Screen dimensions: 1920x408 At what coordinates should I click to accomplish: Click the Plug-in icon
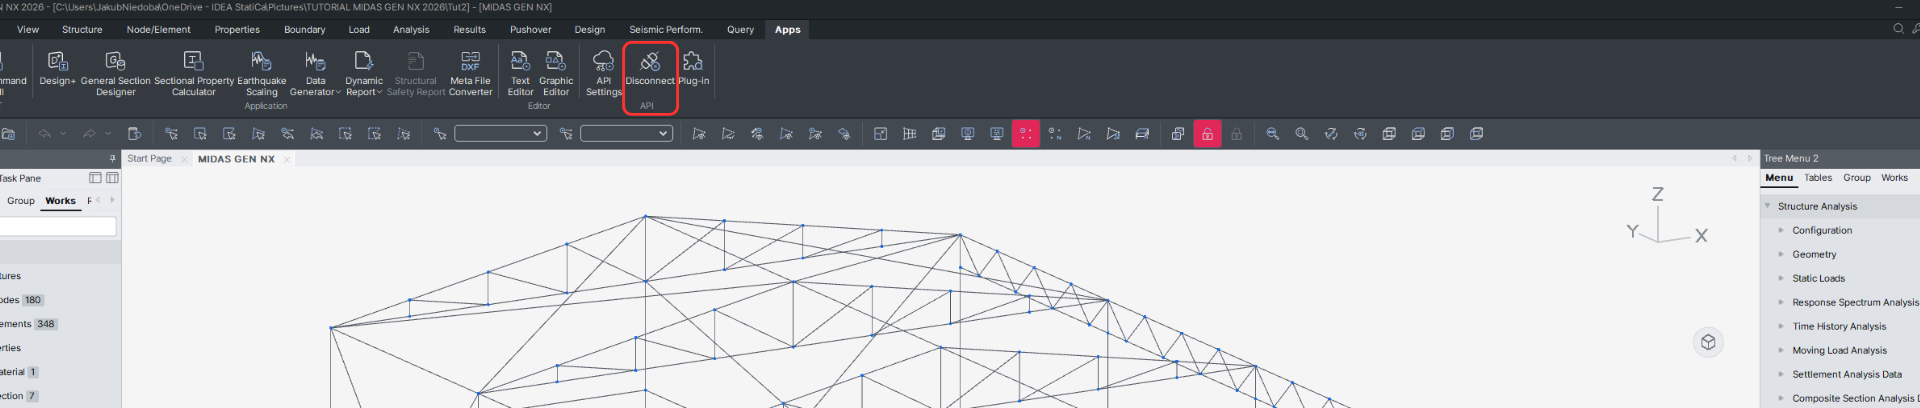coord(693,63)
